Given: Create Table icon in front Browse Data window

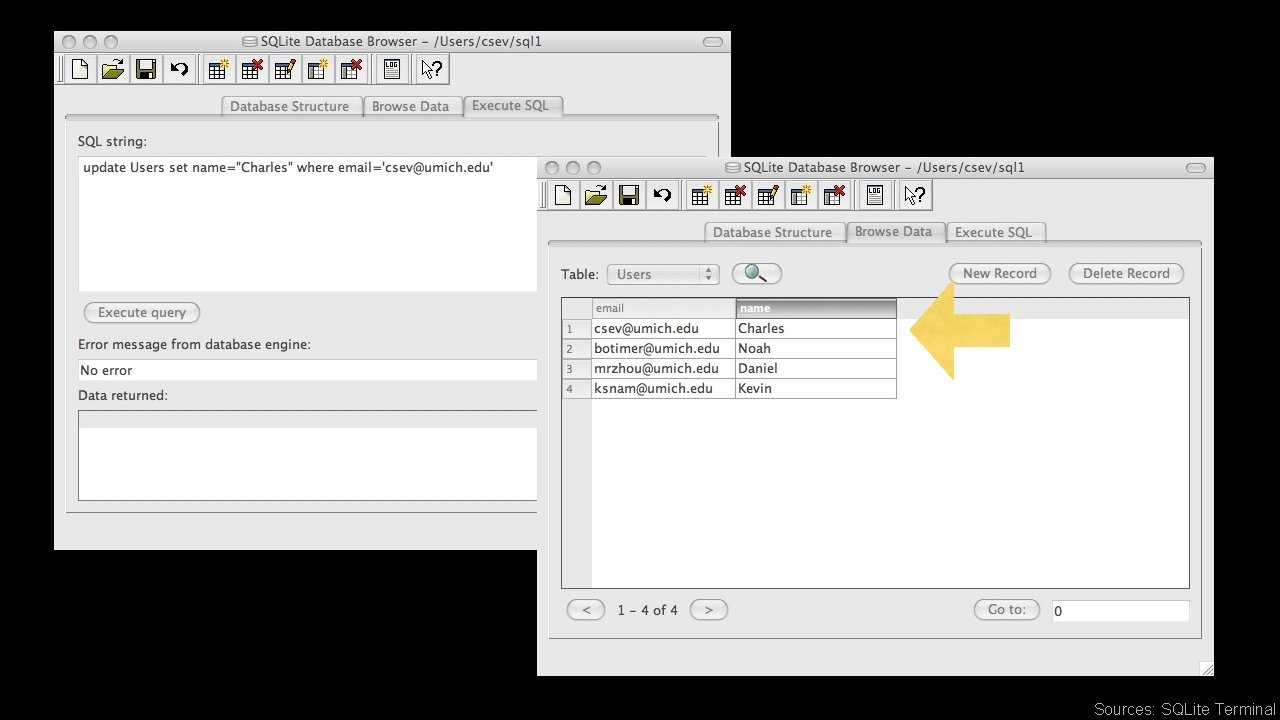Looking at the screenshot, I should [701, 195].
